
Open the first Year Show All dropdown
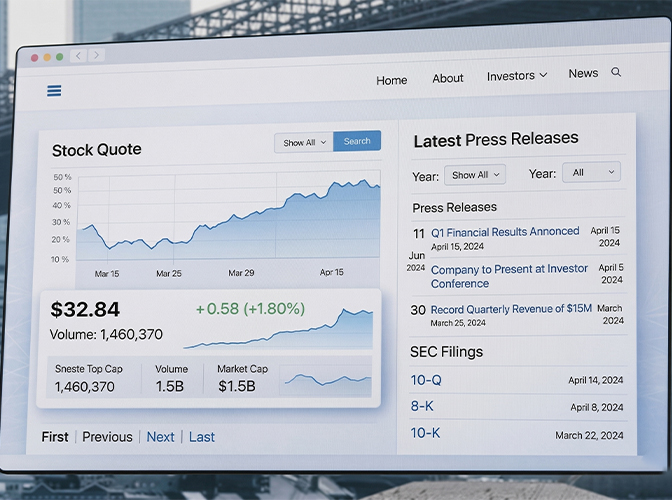(x=475, y=174)
